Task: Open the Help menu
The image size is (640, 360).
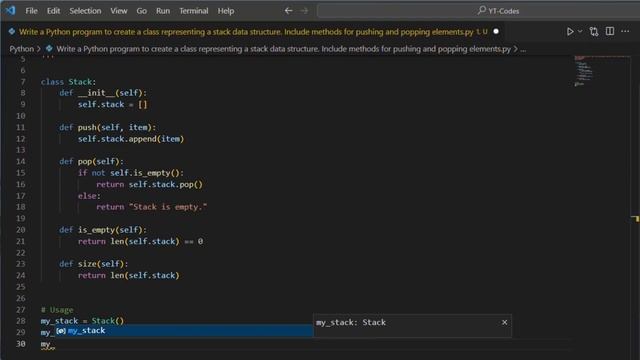Action: tap(226, 11)
